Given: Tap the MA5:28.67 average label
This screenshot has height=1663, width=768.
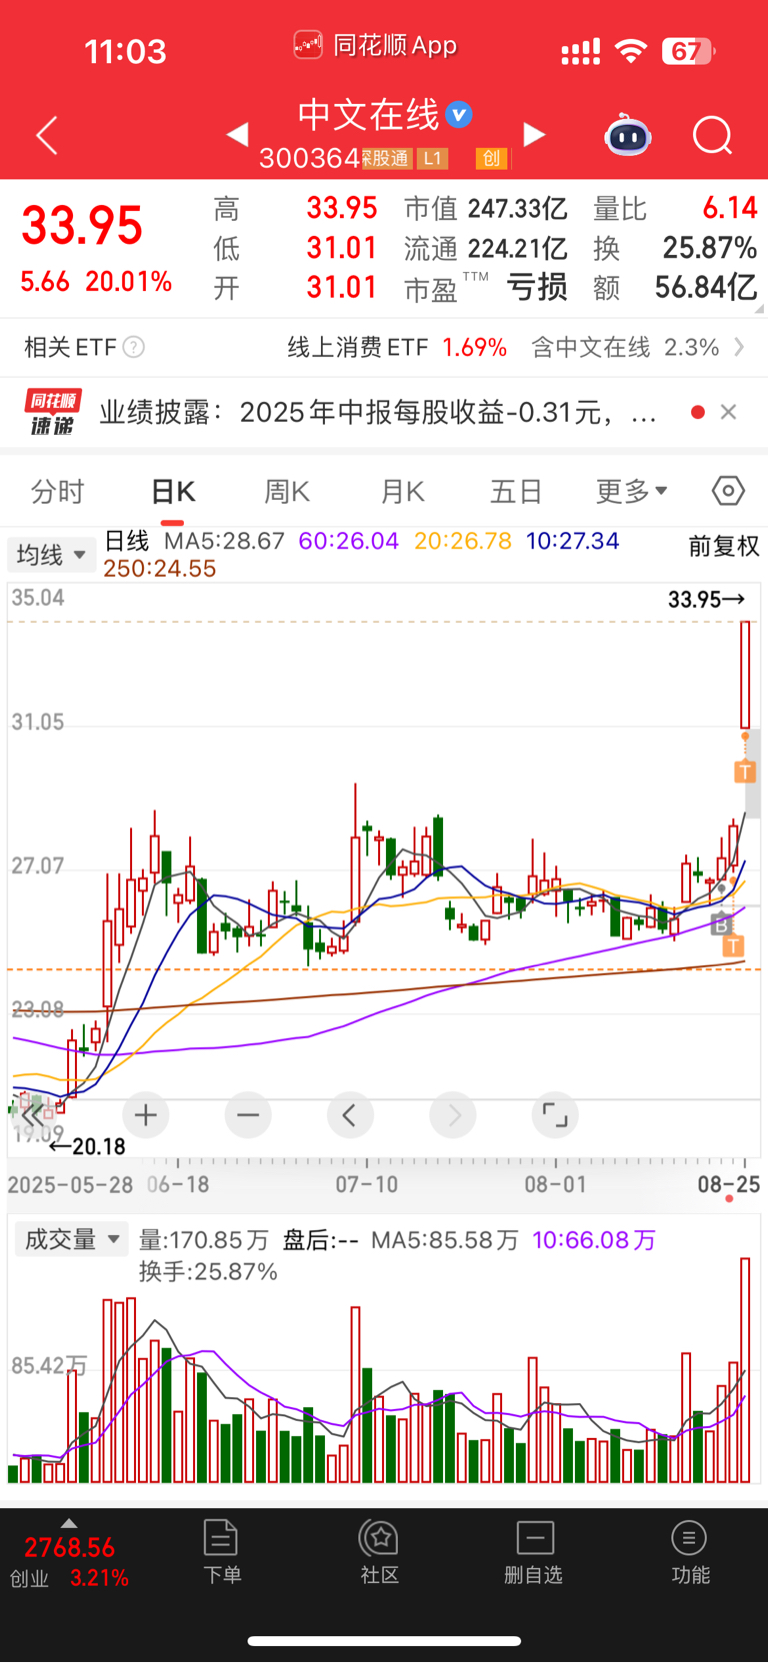Looking at the screenshot, I should tap(224, 541).
